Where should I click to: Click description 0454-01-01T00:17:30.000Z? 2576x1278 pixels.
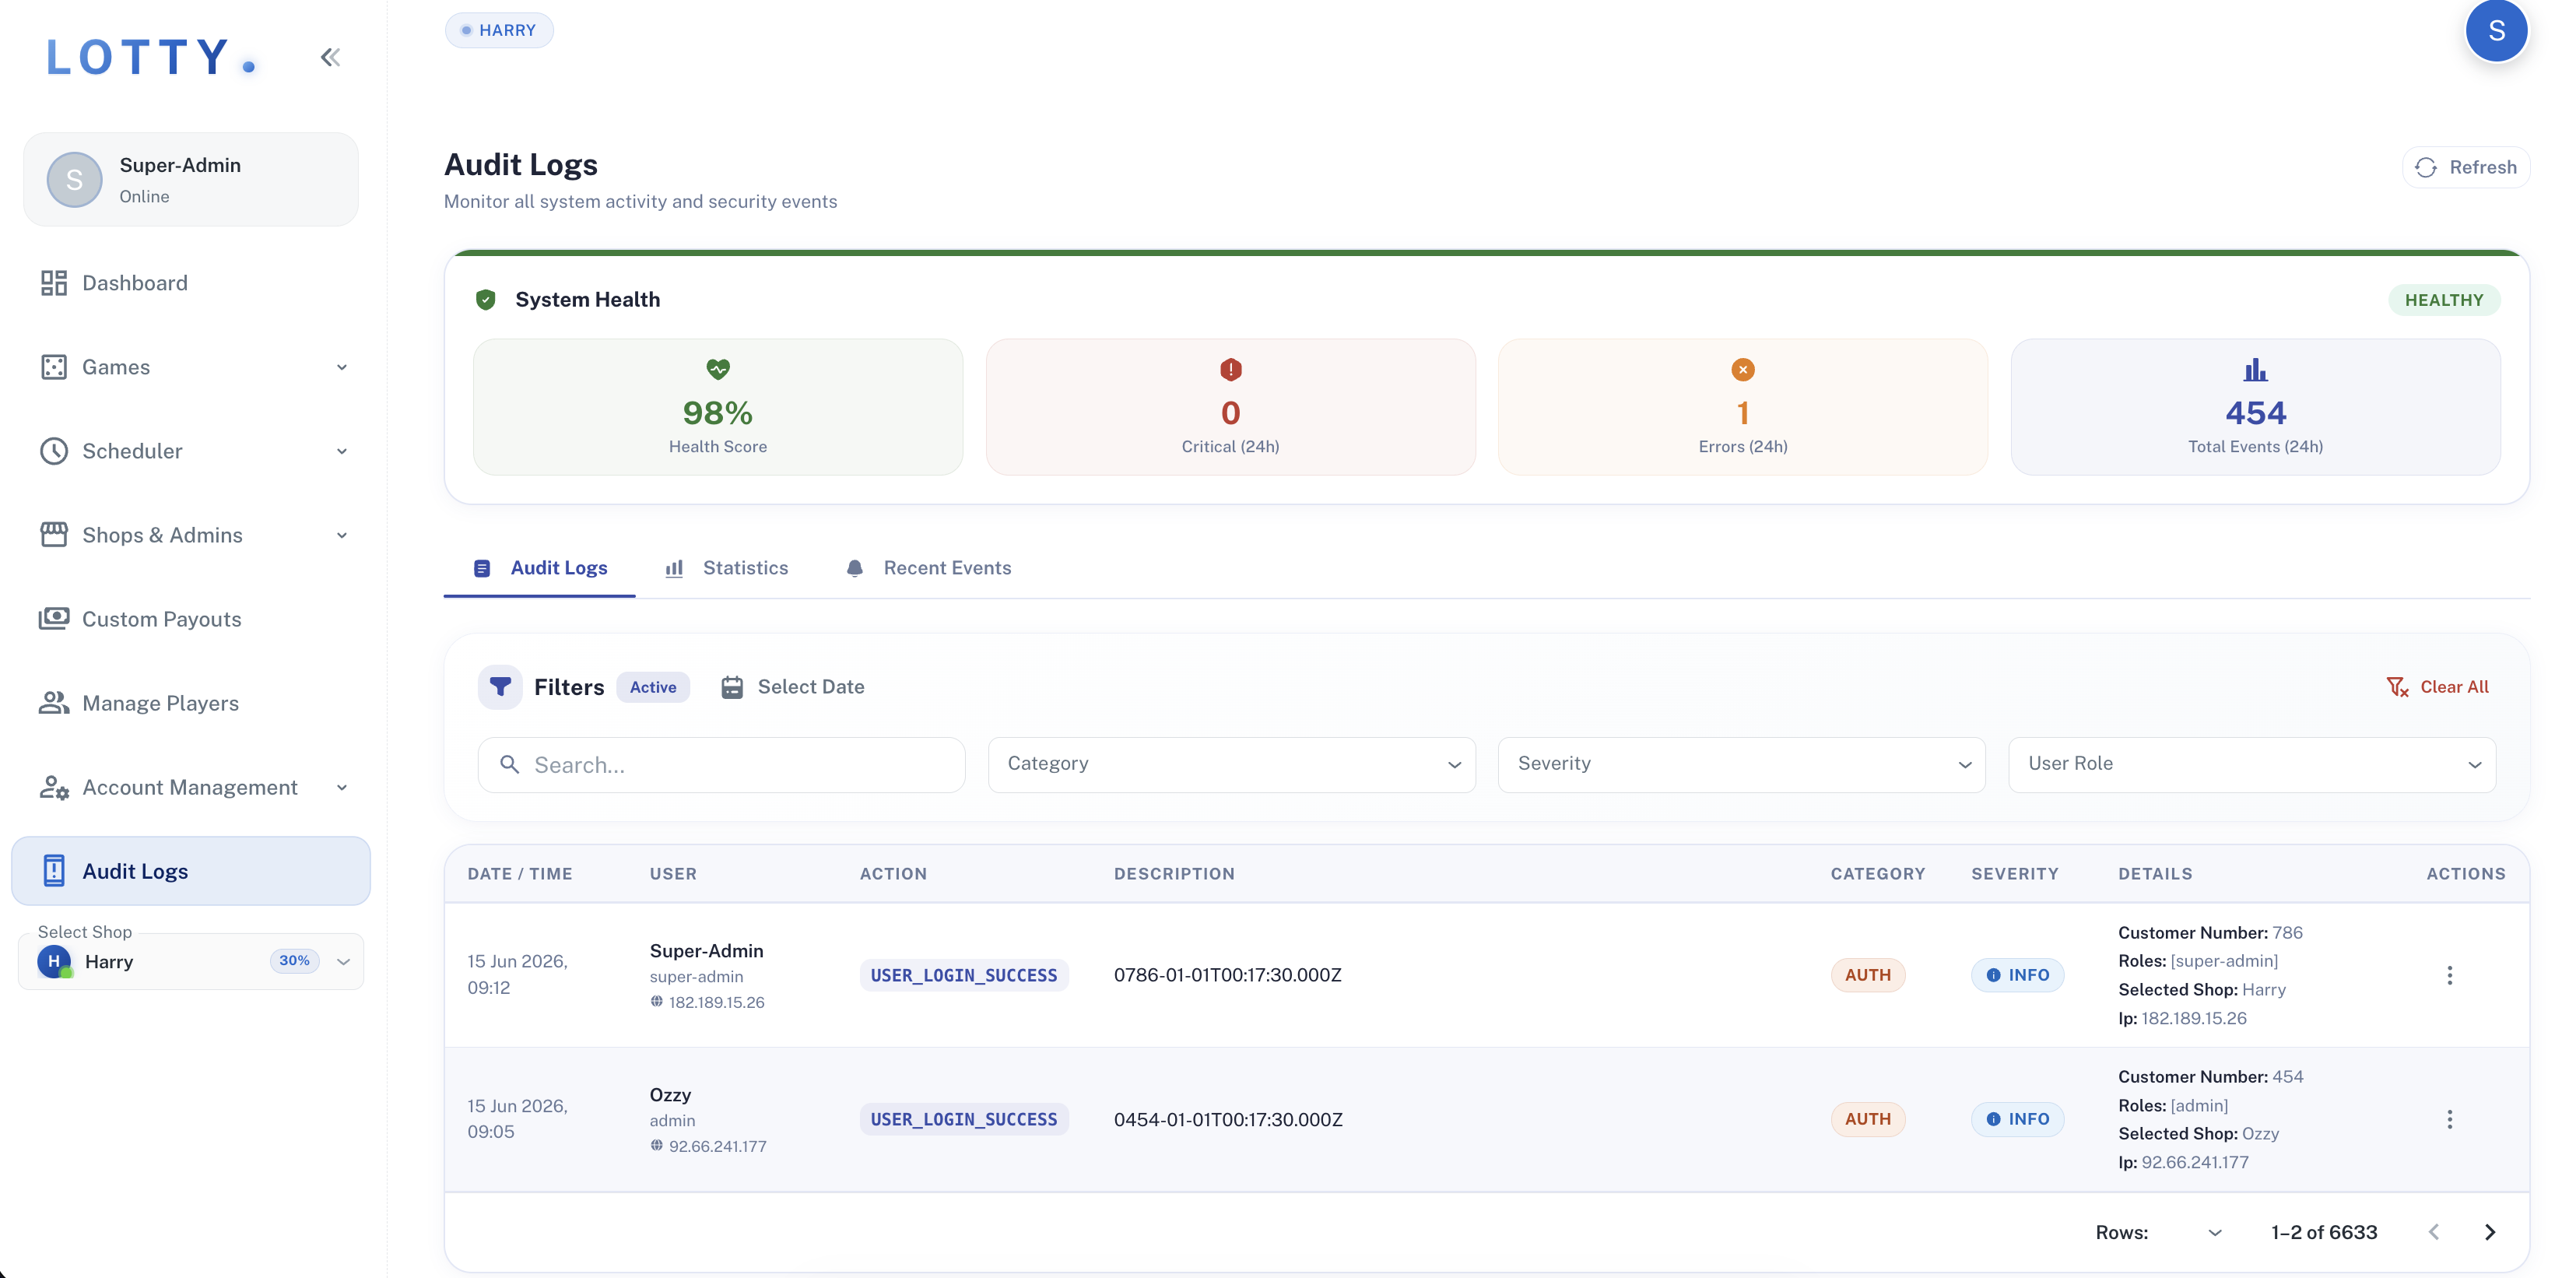pos(1228,1119)
